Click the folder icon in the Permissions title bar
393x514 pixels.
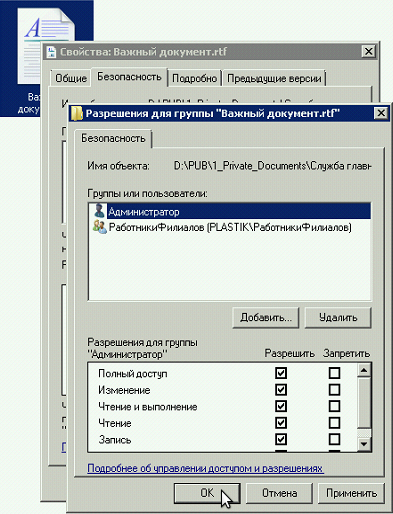(77, 114)
